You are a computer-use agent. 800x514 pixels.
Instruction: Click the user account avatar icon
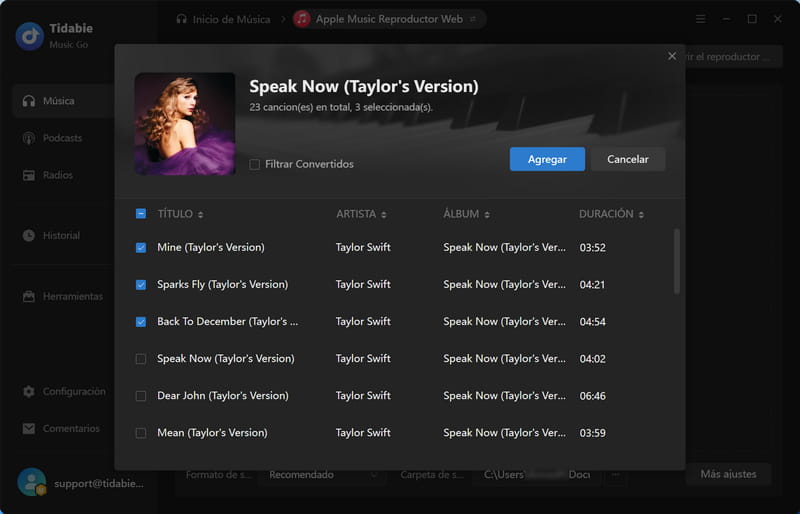(x=32, y=482)
